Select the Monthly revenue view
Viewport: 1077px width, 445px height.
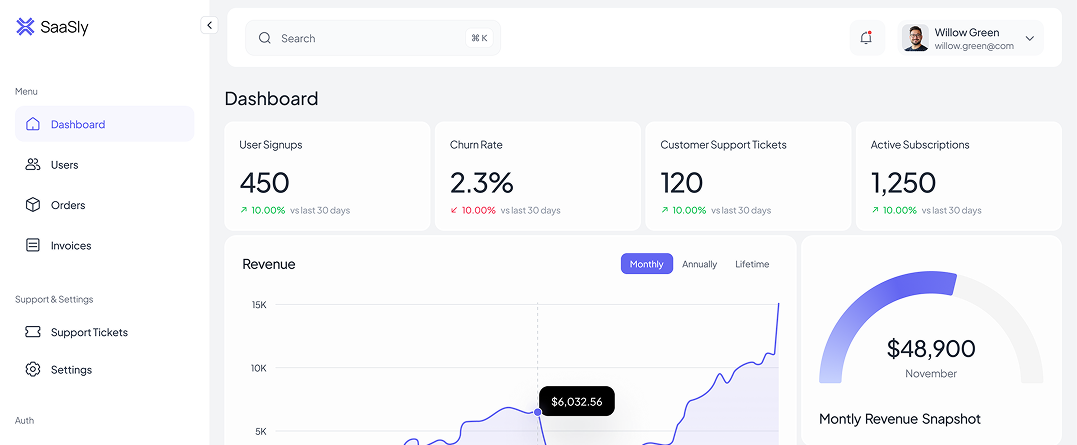click(x=646, y=264)
